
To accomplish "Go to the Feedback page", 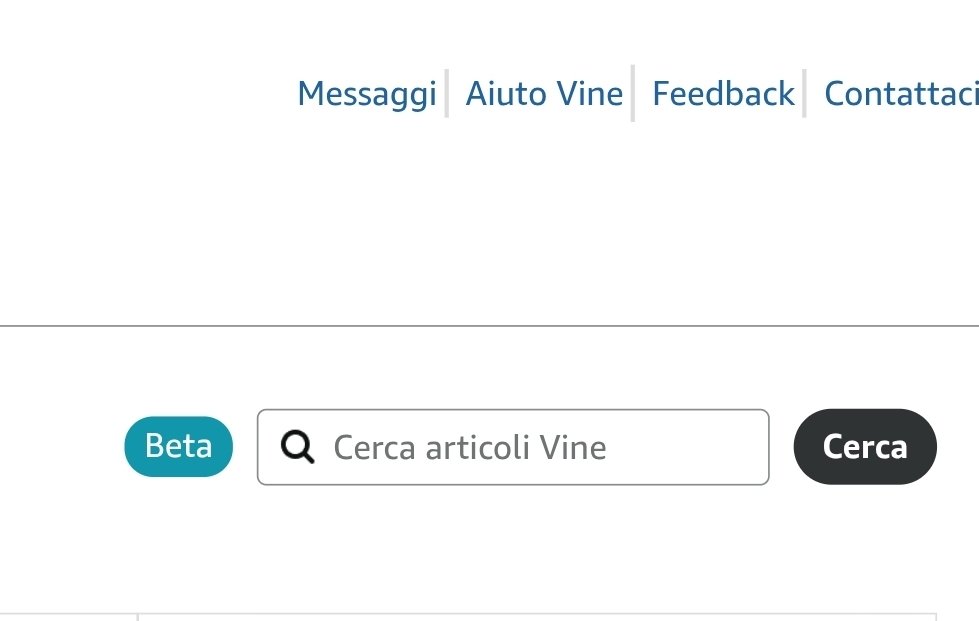I will [x=723, y=94].
